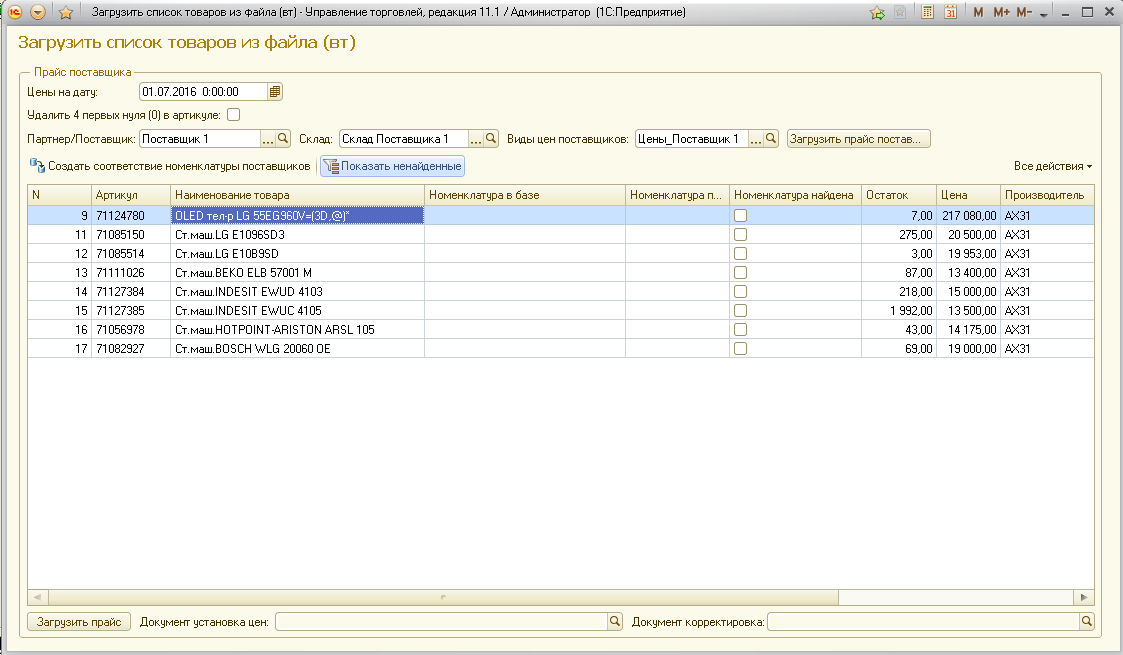
Task: Click the greyed star document icon
Action: [x=900, y=12]
